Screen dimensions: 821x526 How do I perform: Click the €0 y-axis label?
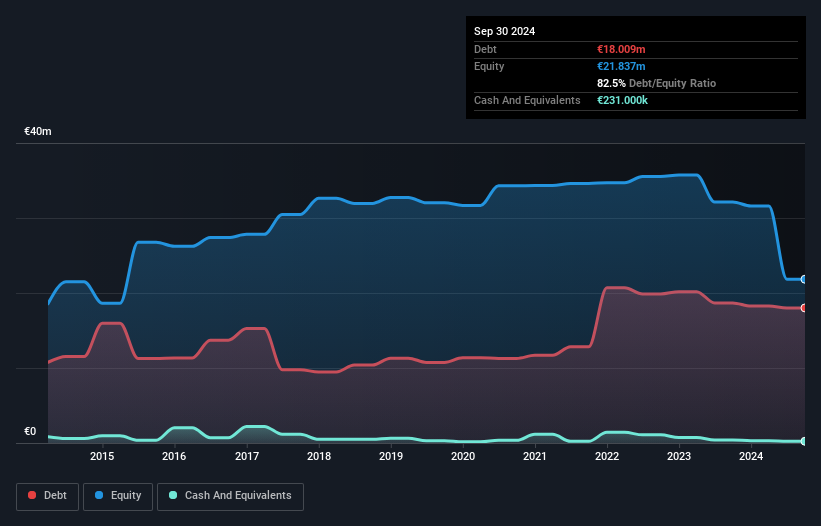(30, 431)
